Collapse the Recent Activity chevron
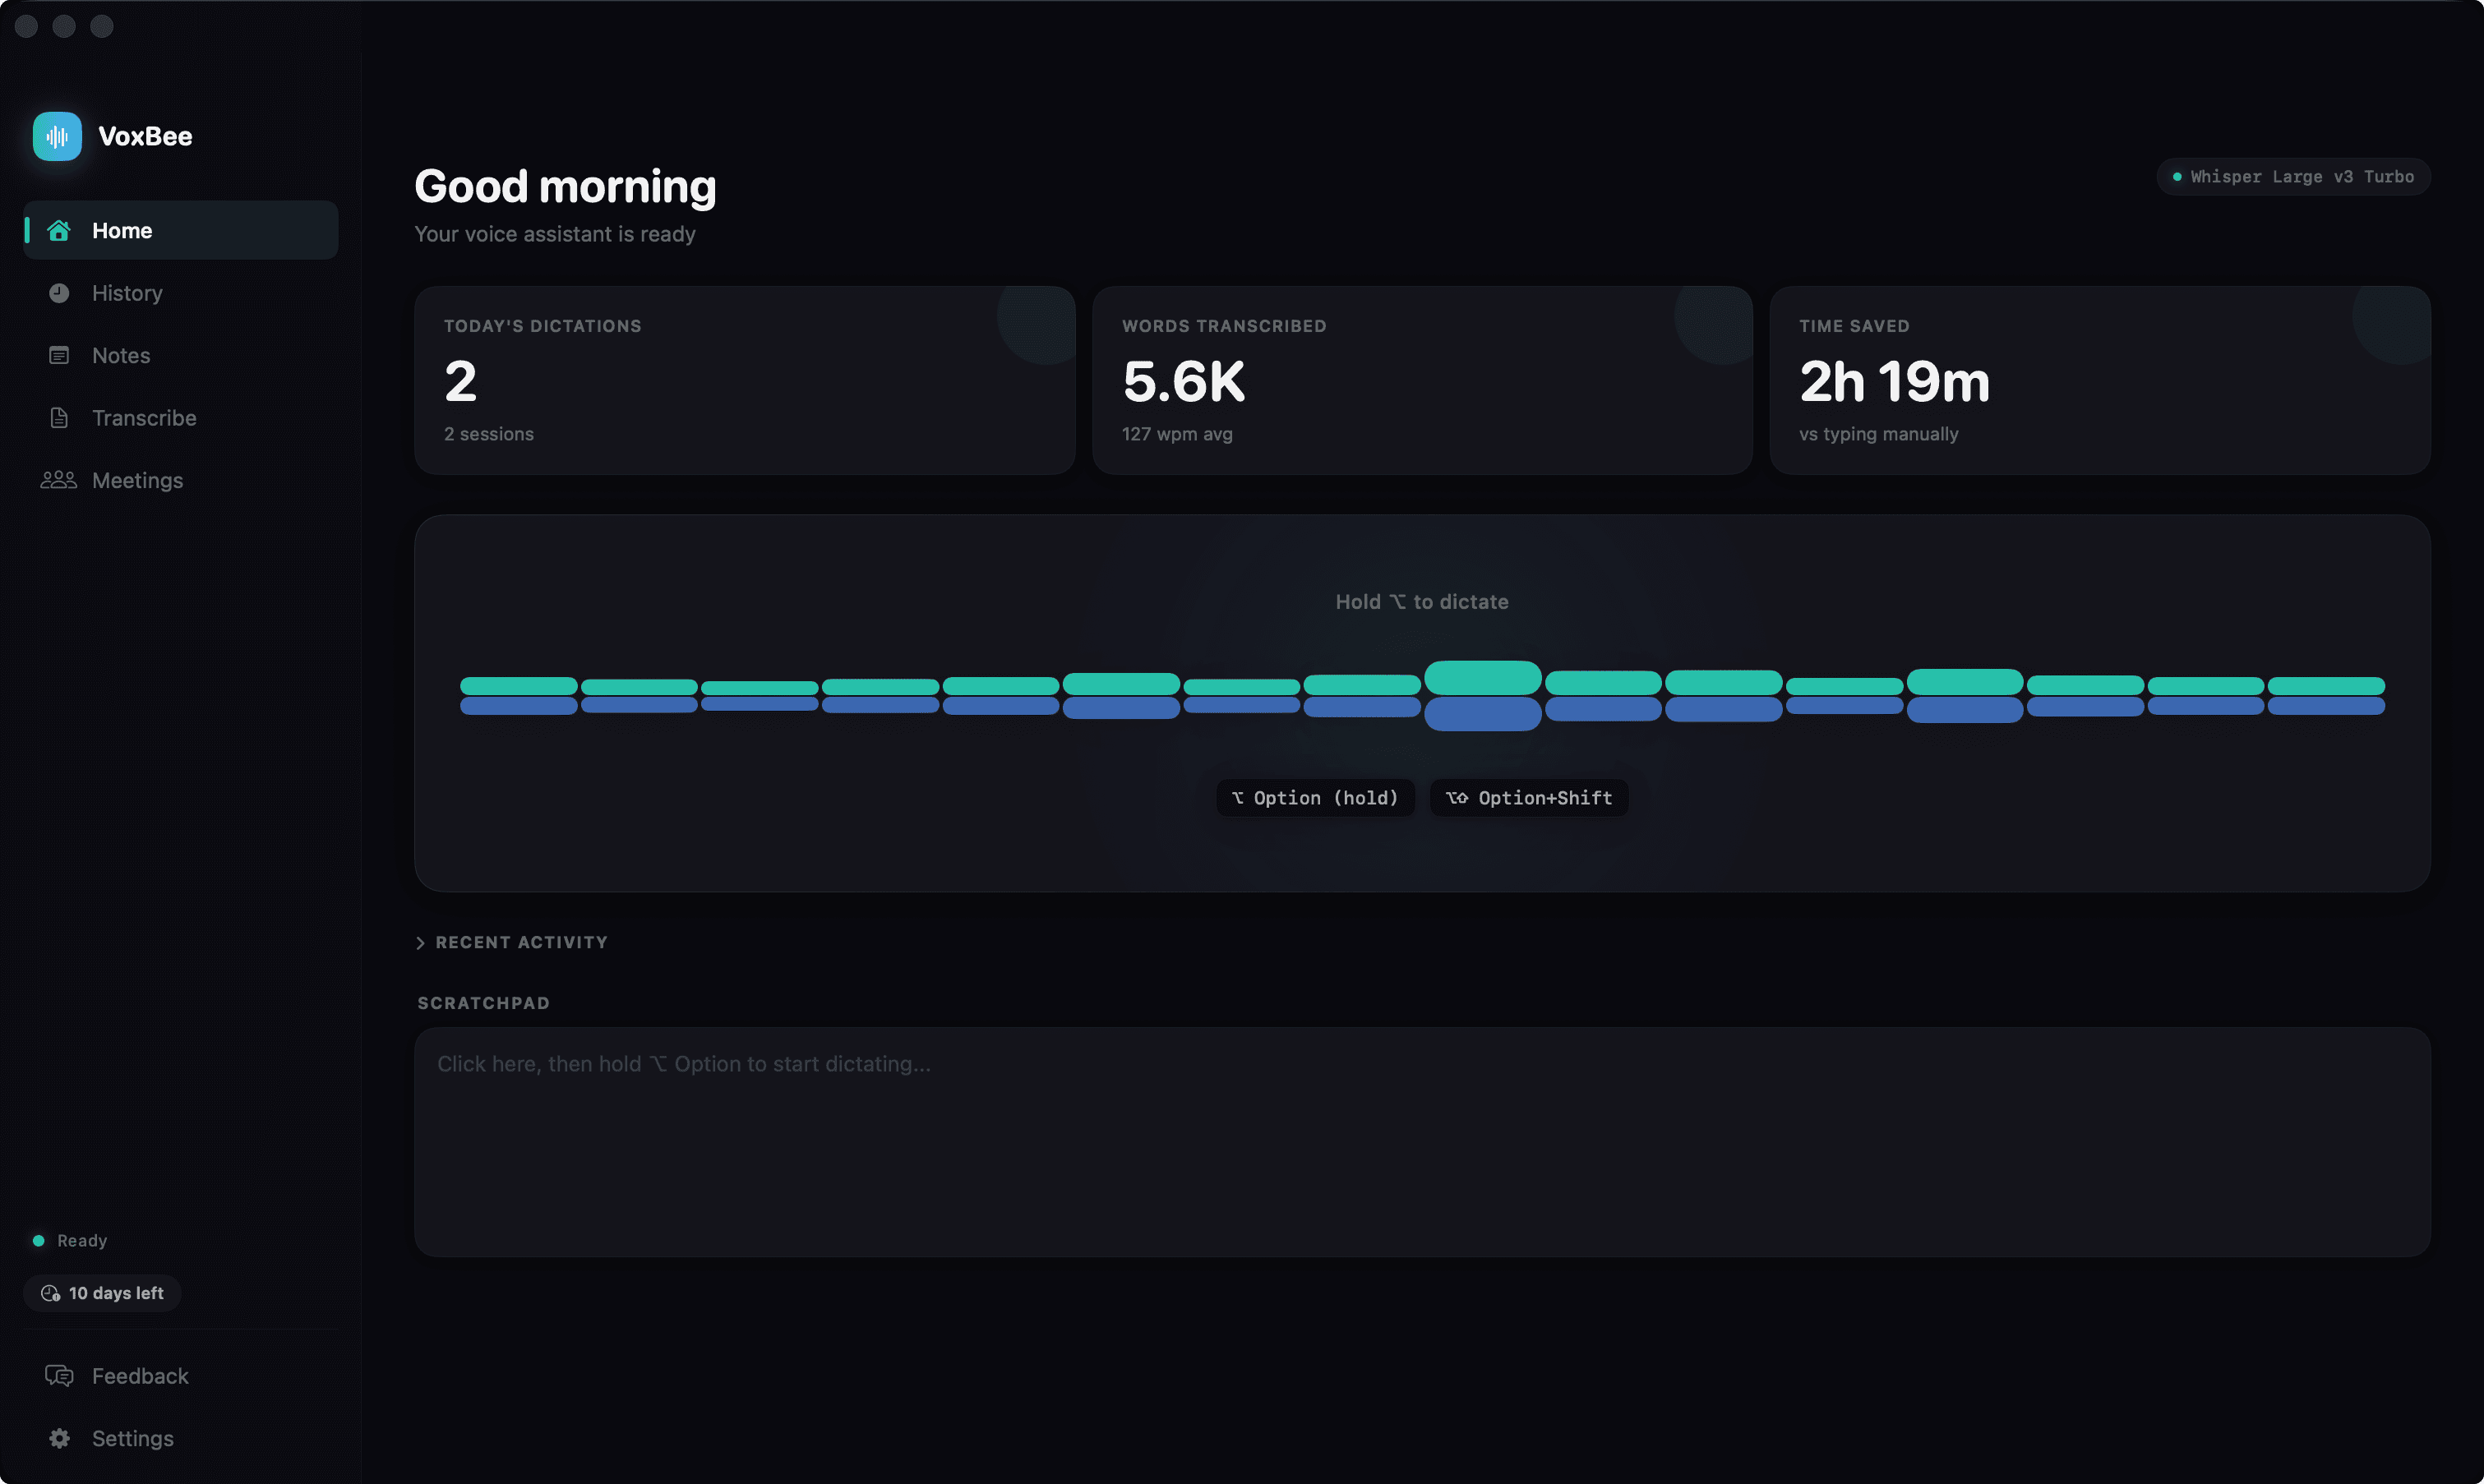2484x1484 pixels. 421,942
